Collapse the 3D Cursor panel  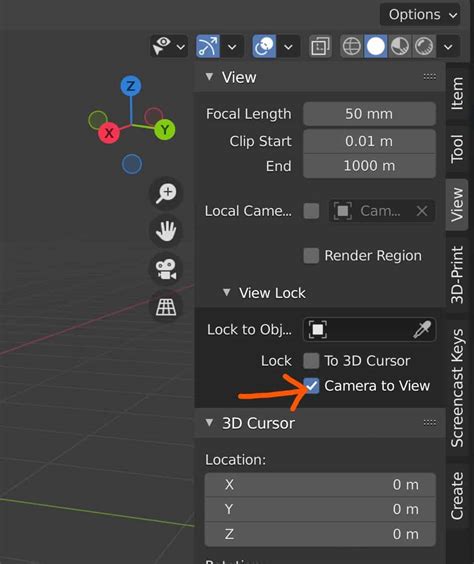209,423
